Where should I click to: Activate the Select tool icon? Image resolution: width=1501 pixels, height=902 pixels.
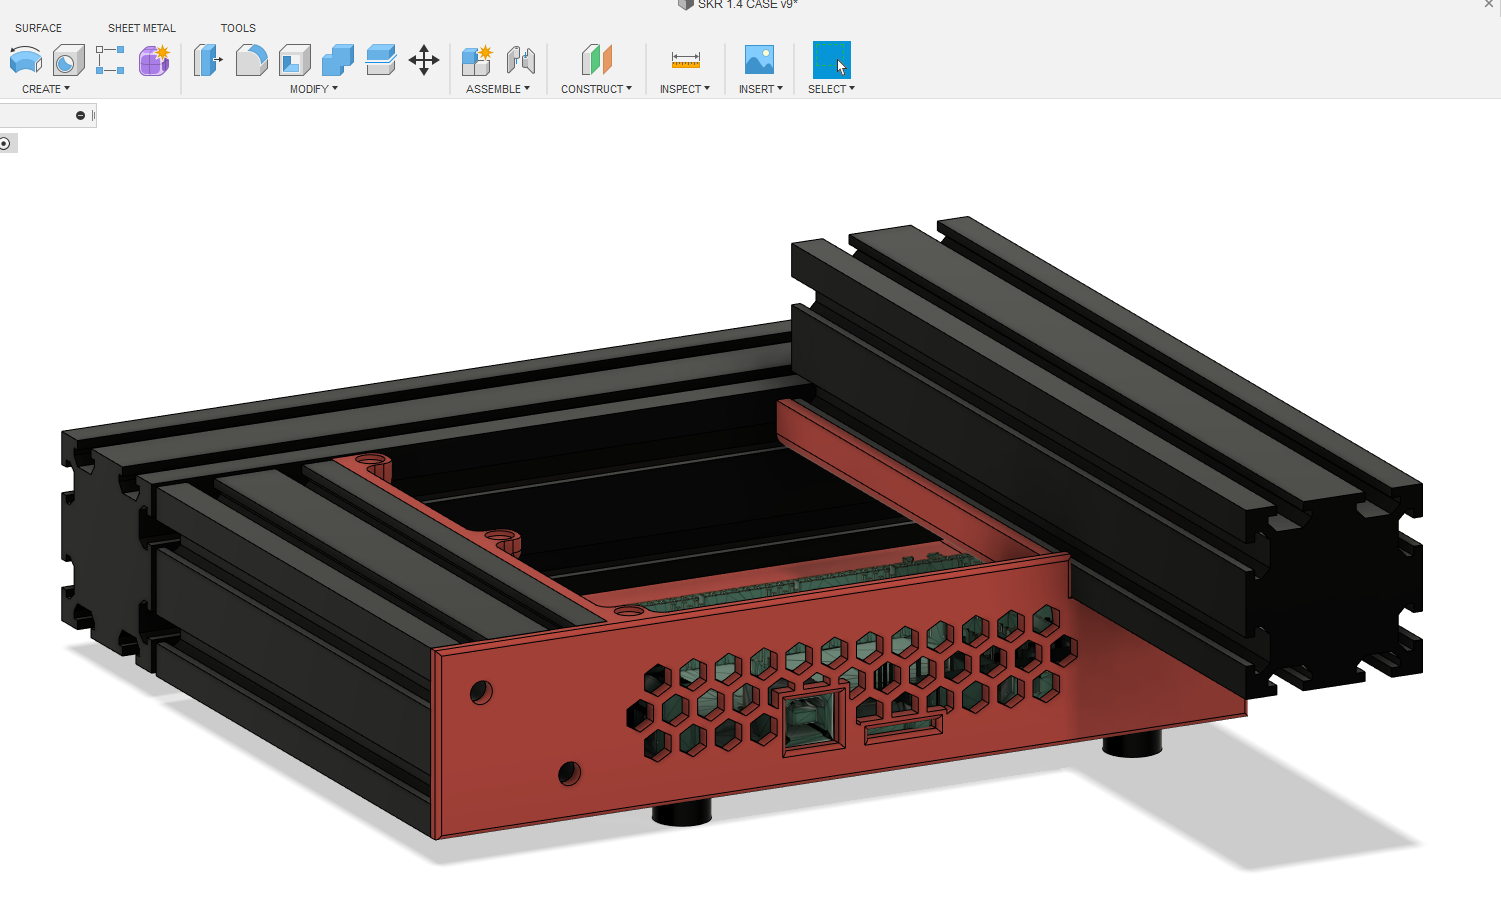(831, 60)
